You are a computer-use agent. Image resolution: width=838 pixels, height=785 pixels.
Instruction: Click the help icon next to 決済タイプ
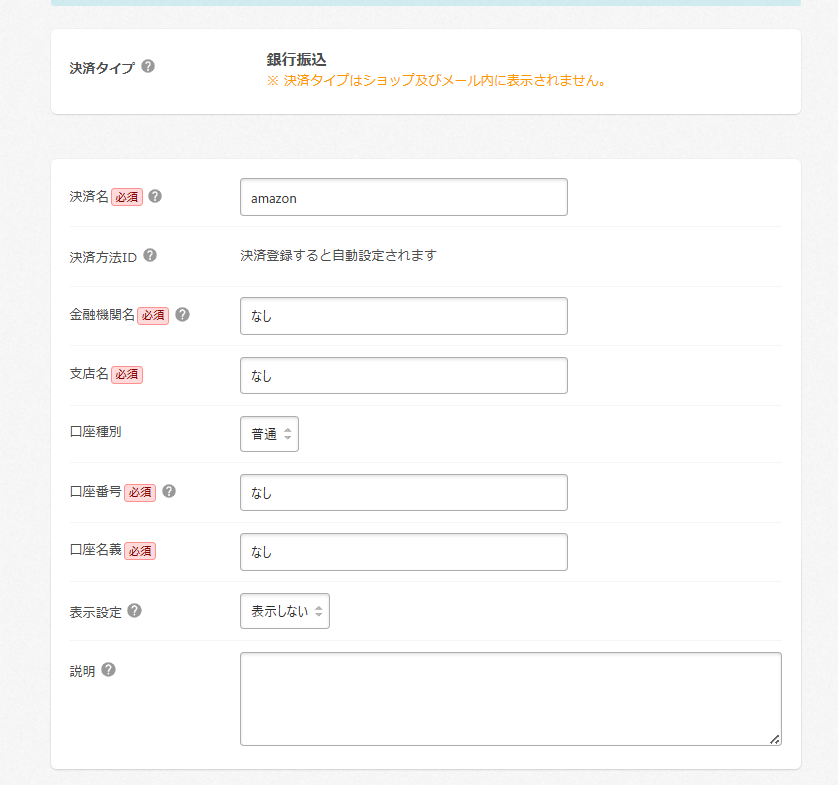(148, 67)
